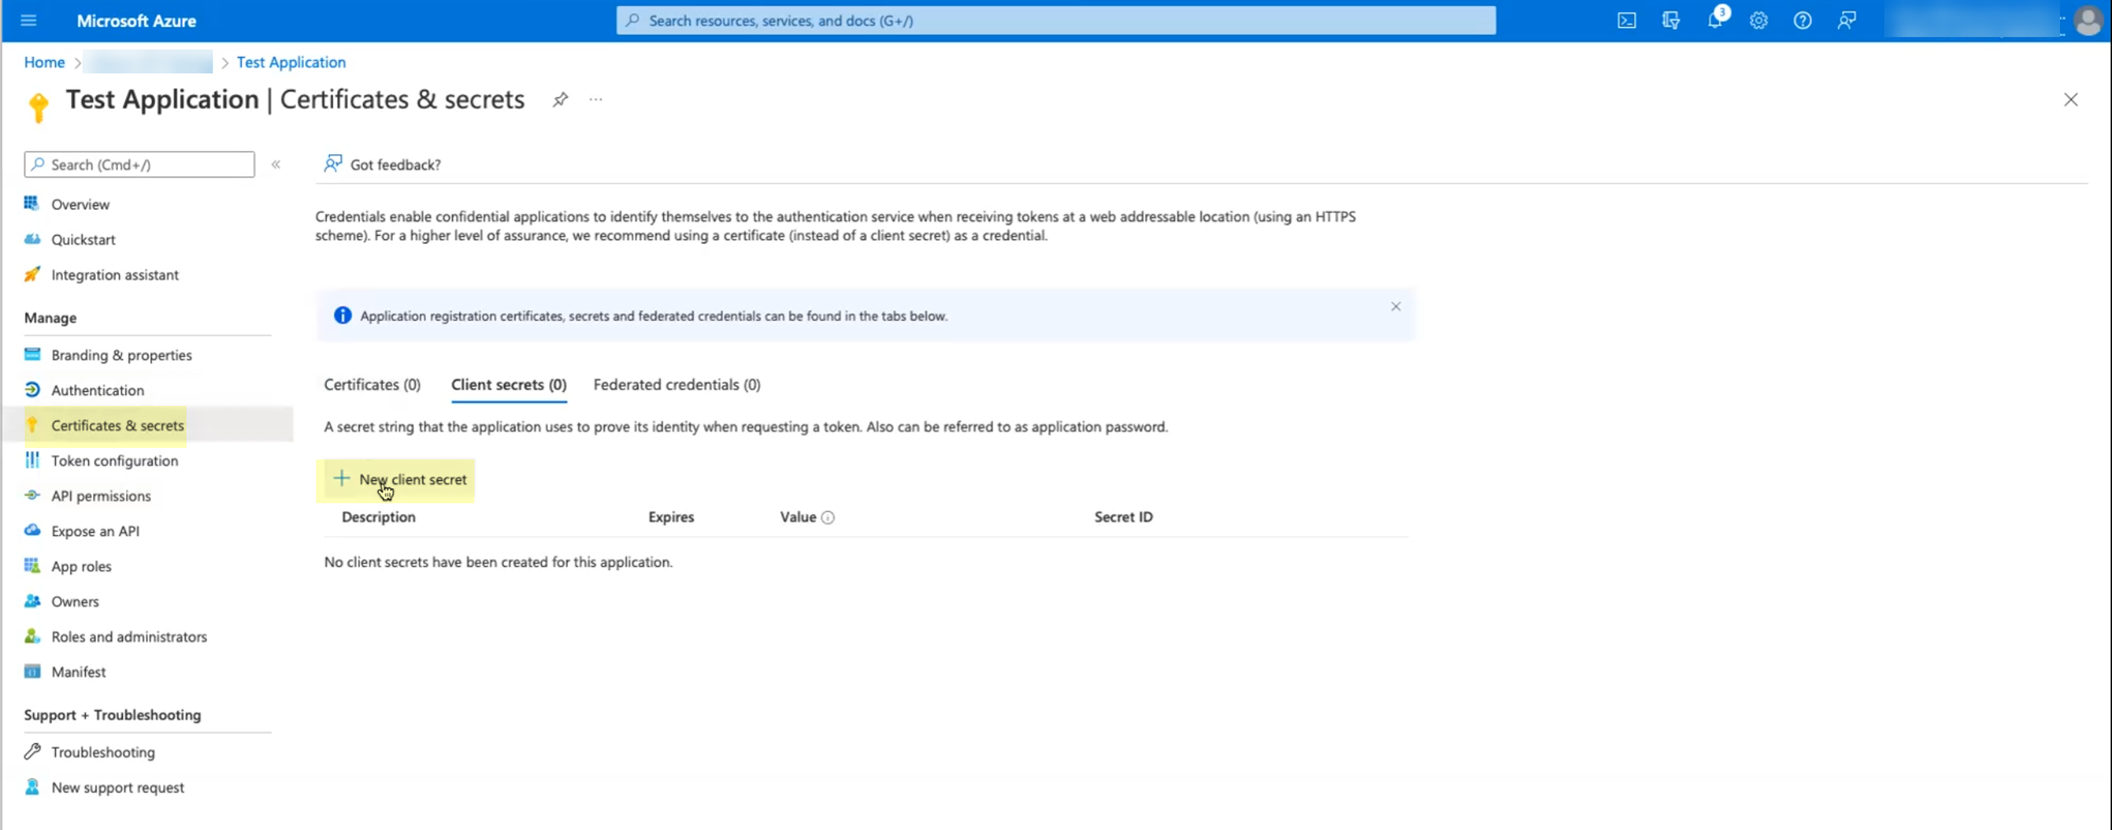This screenshot has width=2112, height=830.
Task: Close the Certificates & secrets blade
Action: (x=2071, y=100)
